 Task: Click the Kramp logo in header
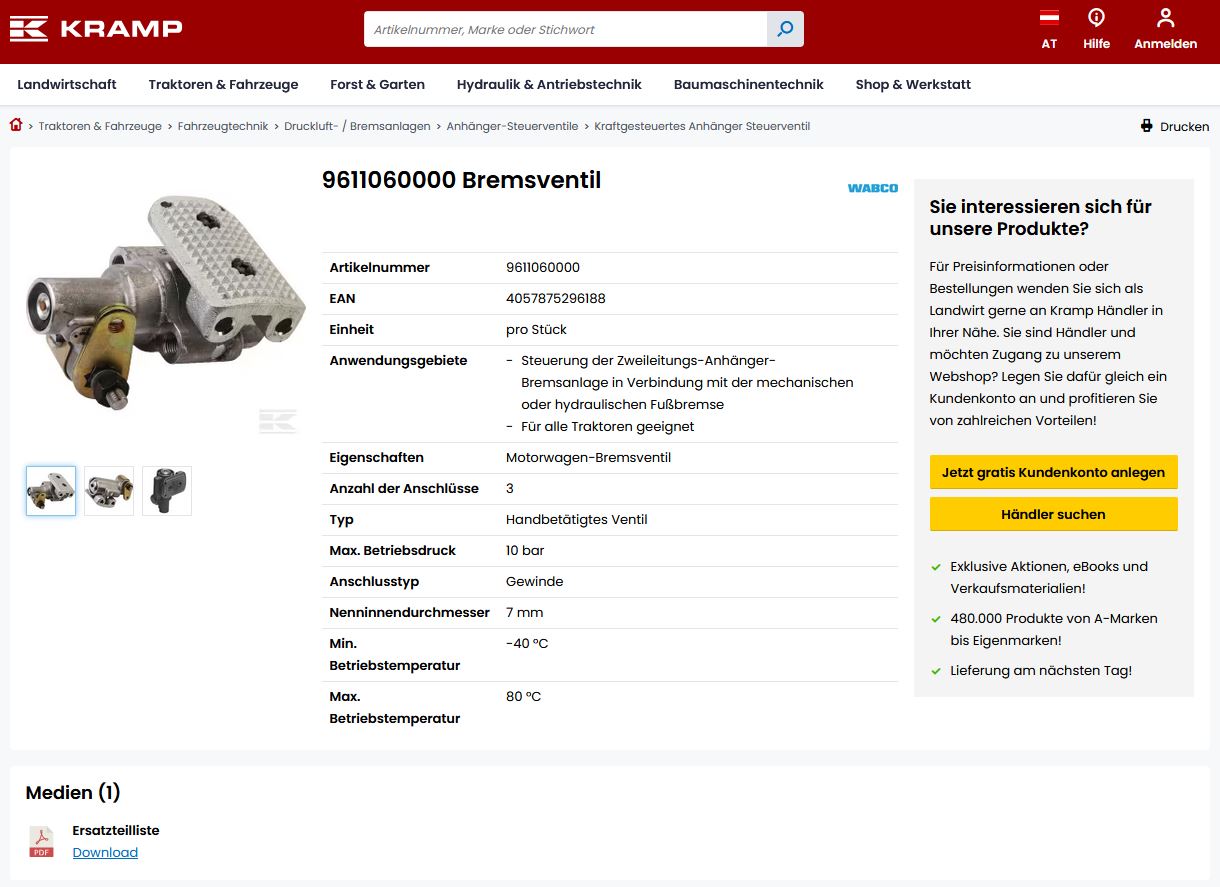point(96,29)
